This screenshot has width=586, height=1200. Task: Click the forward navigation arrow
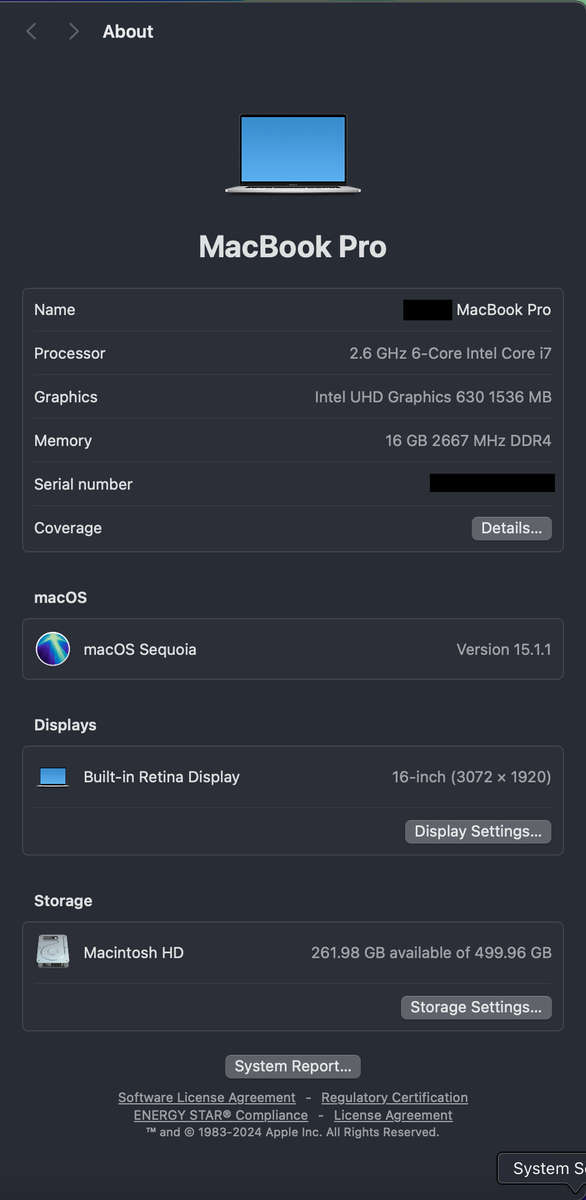point(73,31)
